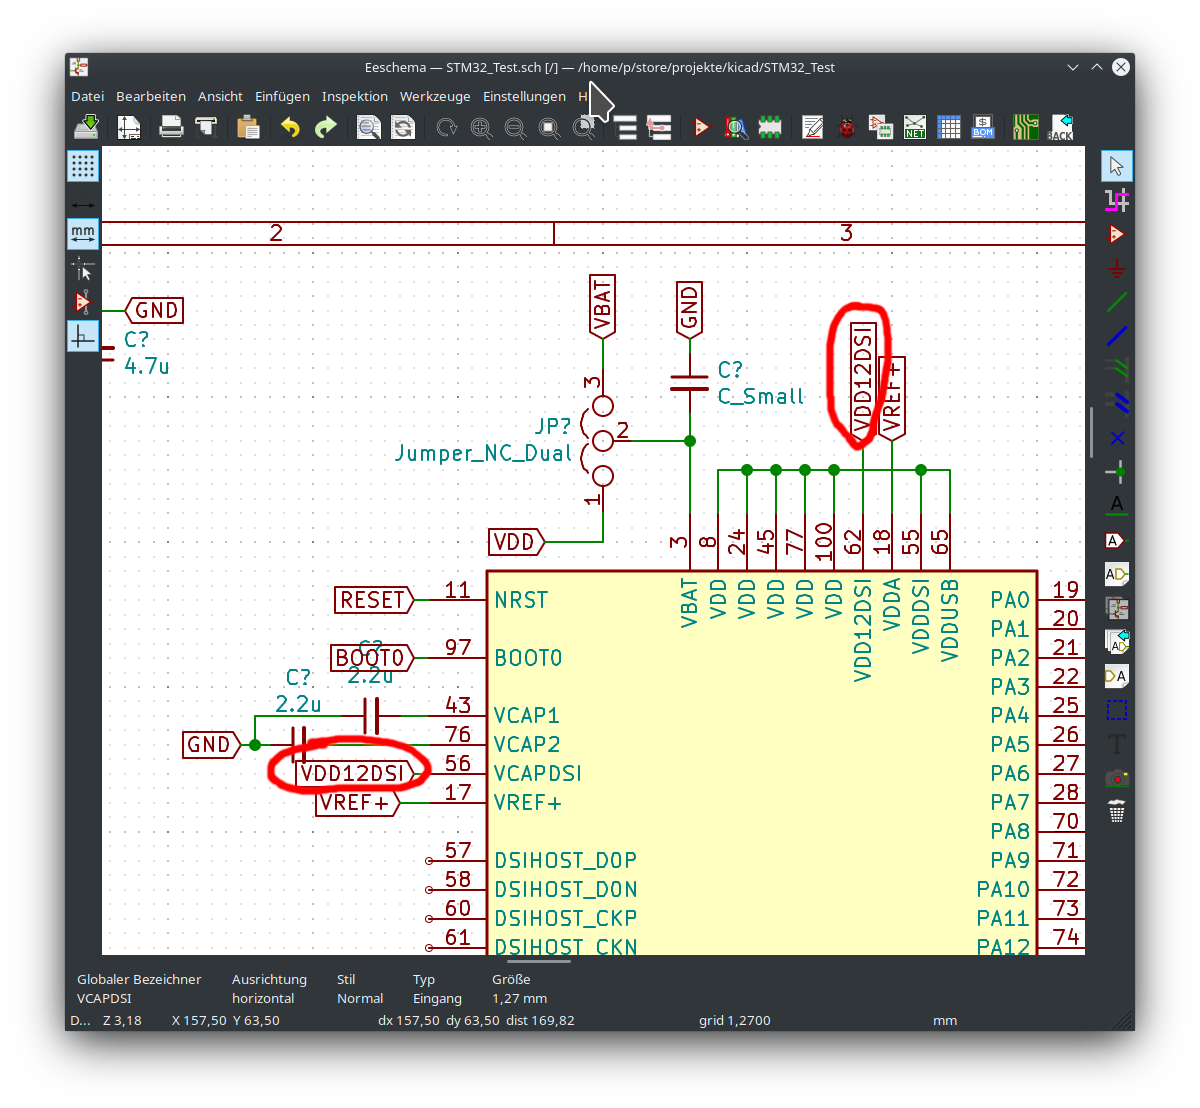Toggle cursor shape on left toolbar
Image resolution: width=1200 pixels, height=1108 pixels.
[x=83, y=268]
